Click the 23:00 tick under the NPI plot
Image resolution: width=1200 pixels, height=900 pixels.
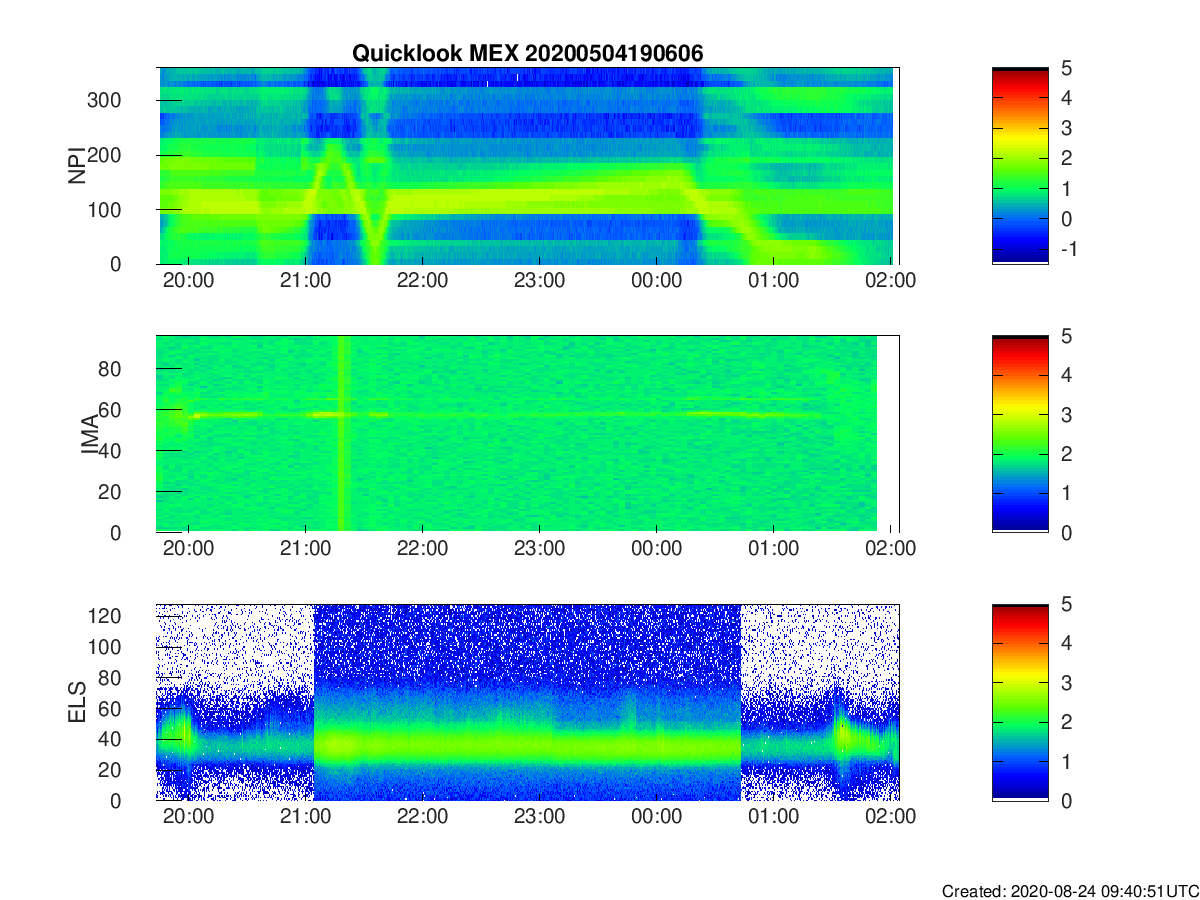click(x=539, y=281)
